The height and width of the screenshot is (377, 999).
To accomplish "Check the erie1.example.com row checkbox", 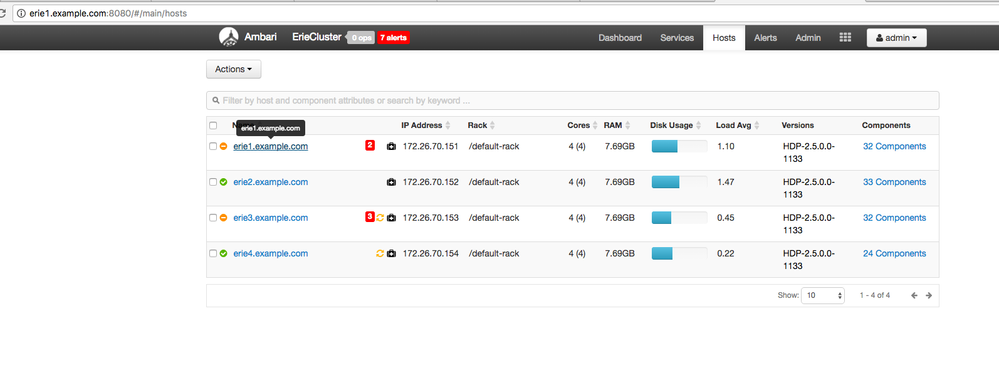I will [213, 146].
